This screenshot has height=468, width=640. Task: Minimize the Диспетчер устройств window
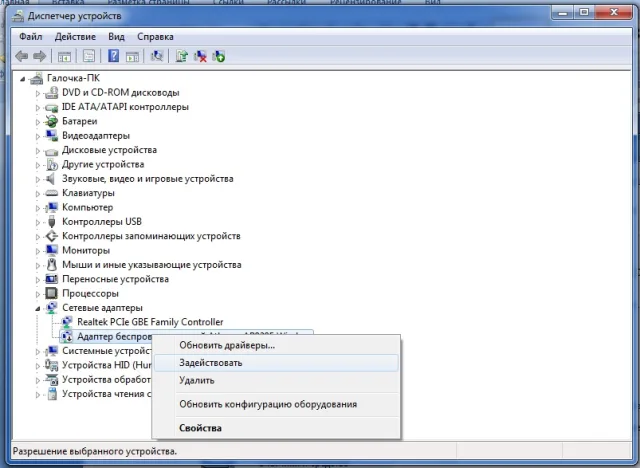(563, 13)
